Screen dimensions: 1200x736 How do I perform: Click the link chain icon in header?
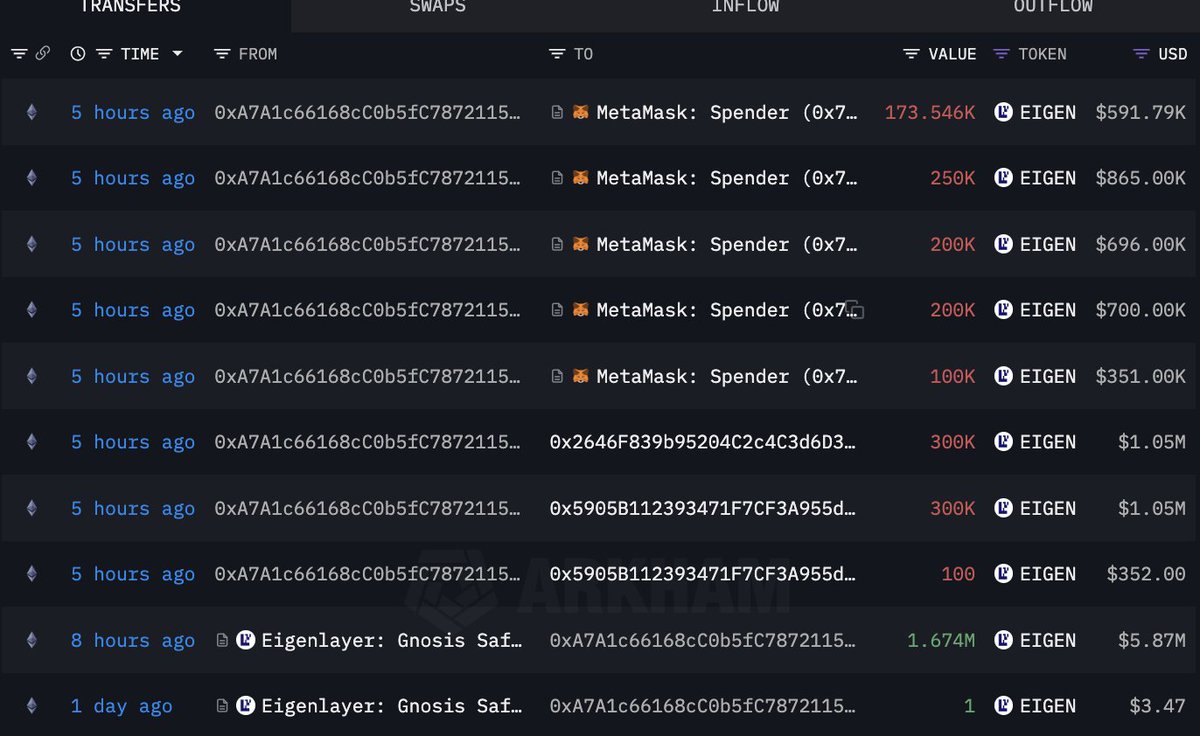point(42,54)
